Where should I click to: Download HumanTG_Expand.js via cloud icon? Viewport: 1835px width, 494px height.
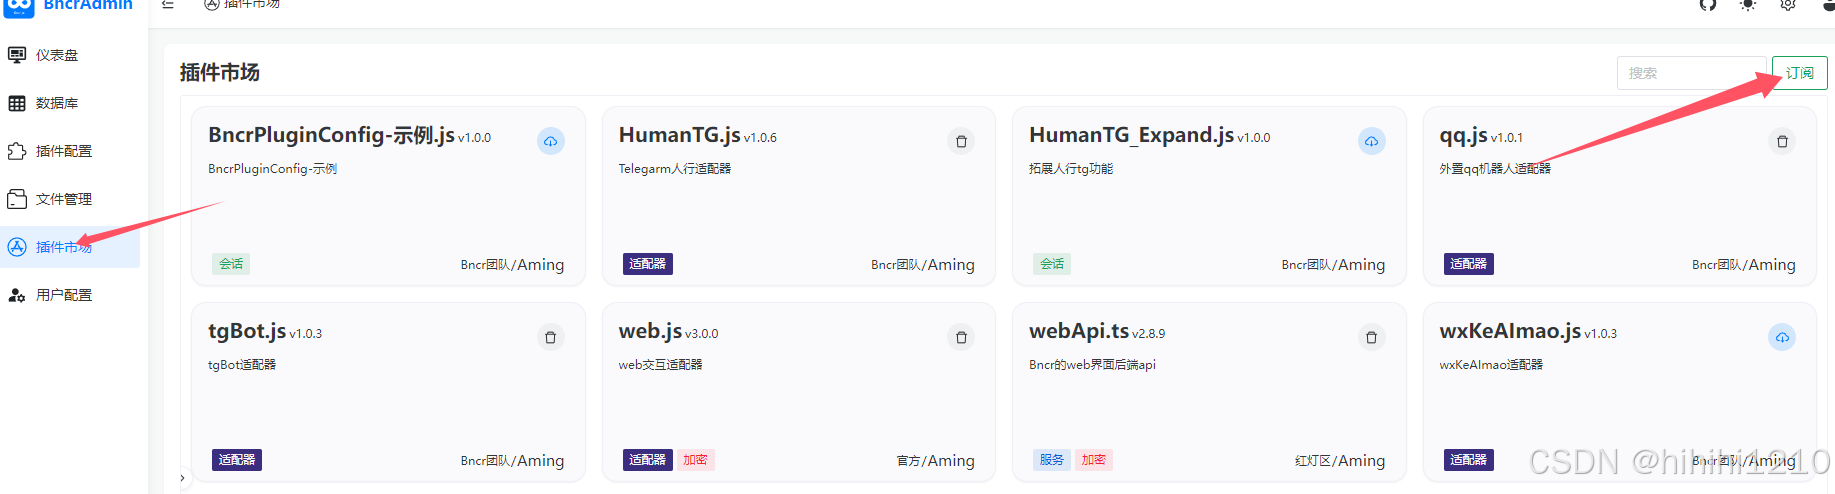pos(1372,141)
